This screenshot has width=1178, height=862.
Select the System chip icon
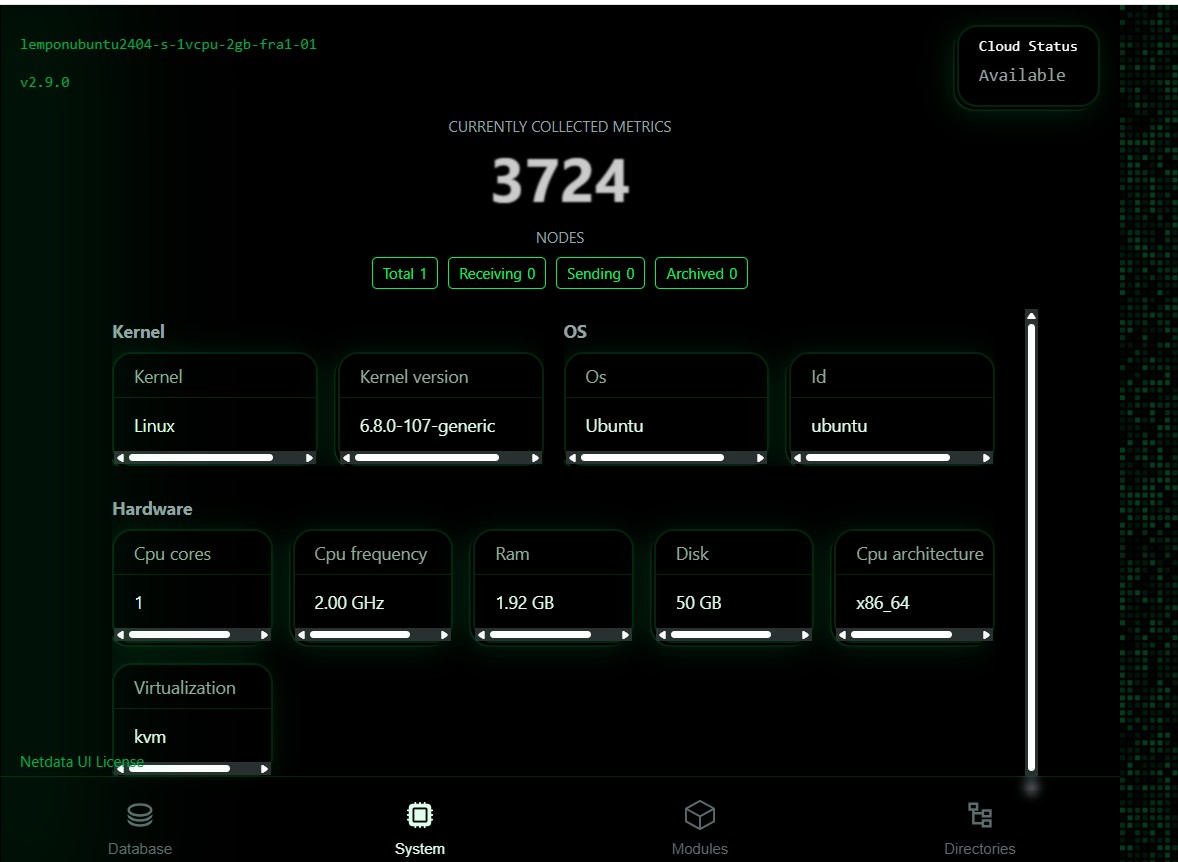coord(420,816)
